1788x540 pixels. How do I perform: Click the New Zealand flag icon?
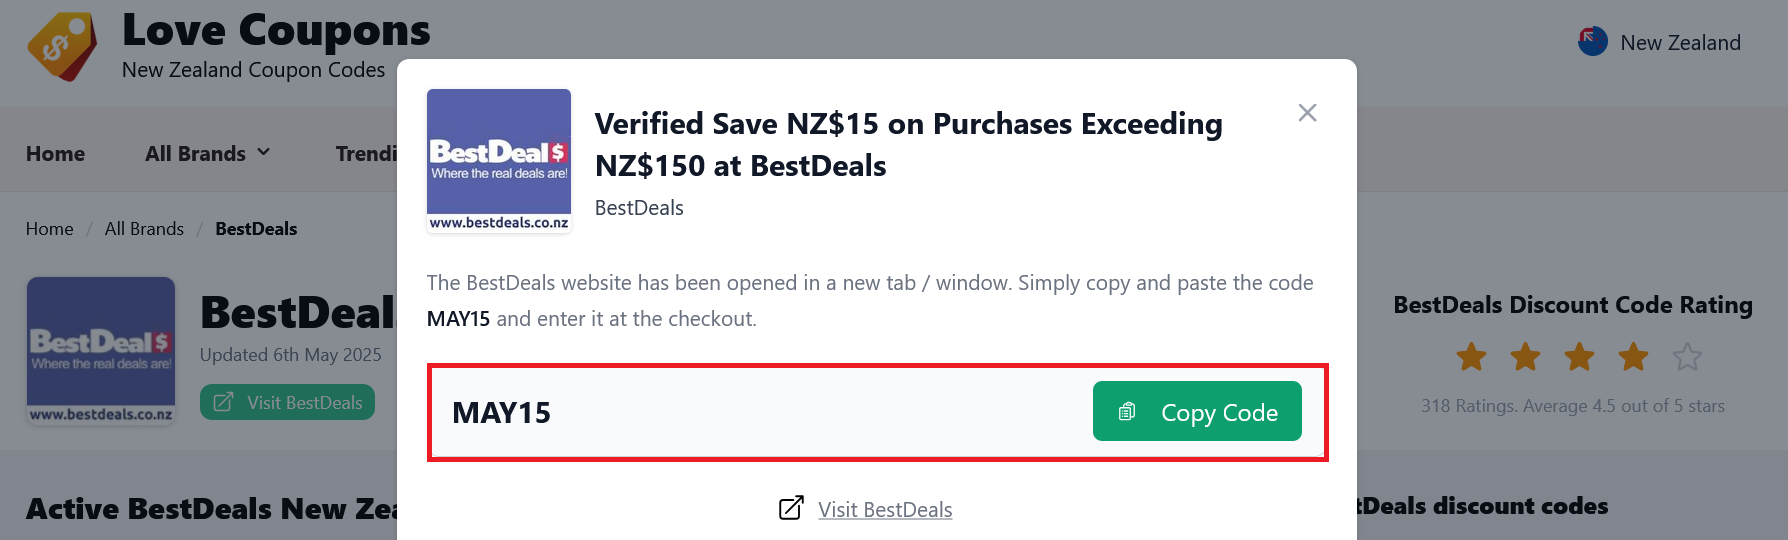click(x=1593, y=42)
